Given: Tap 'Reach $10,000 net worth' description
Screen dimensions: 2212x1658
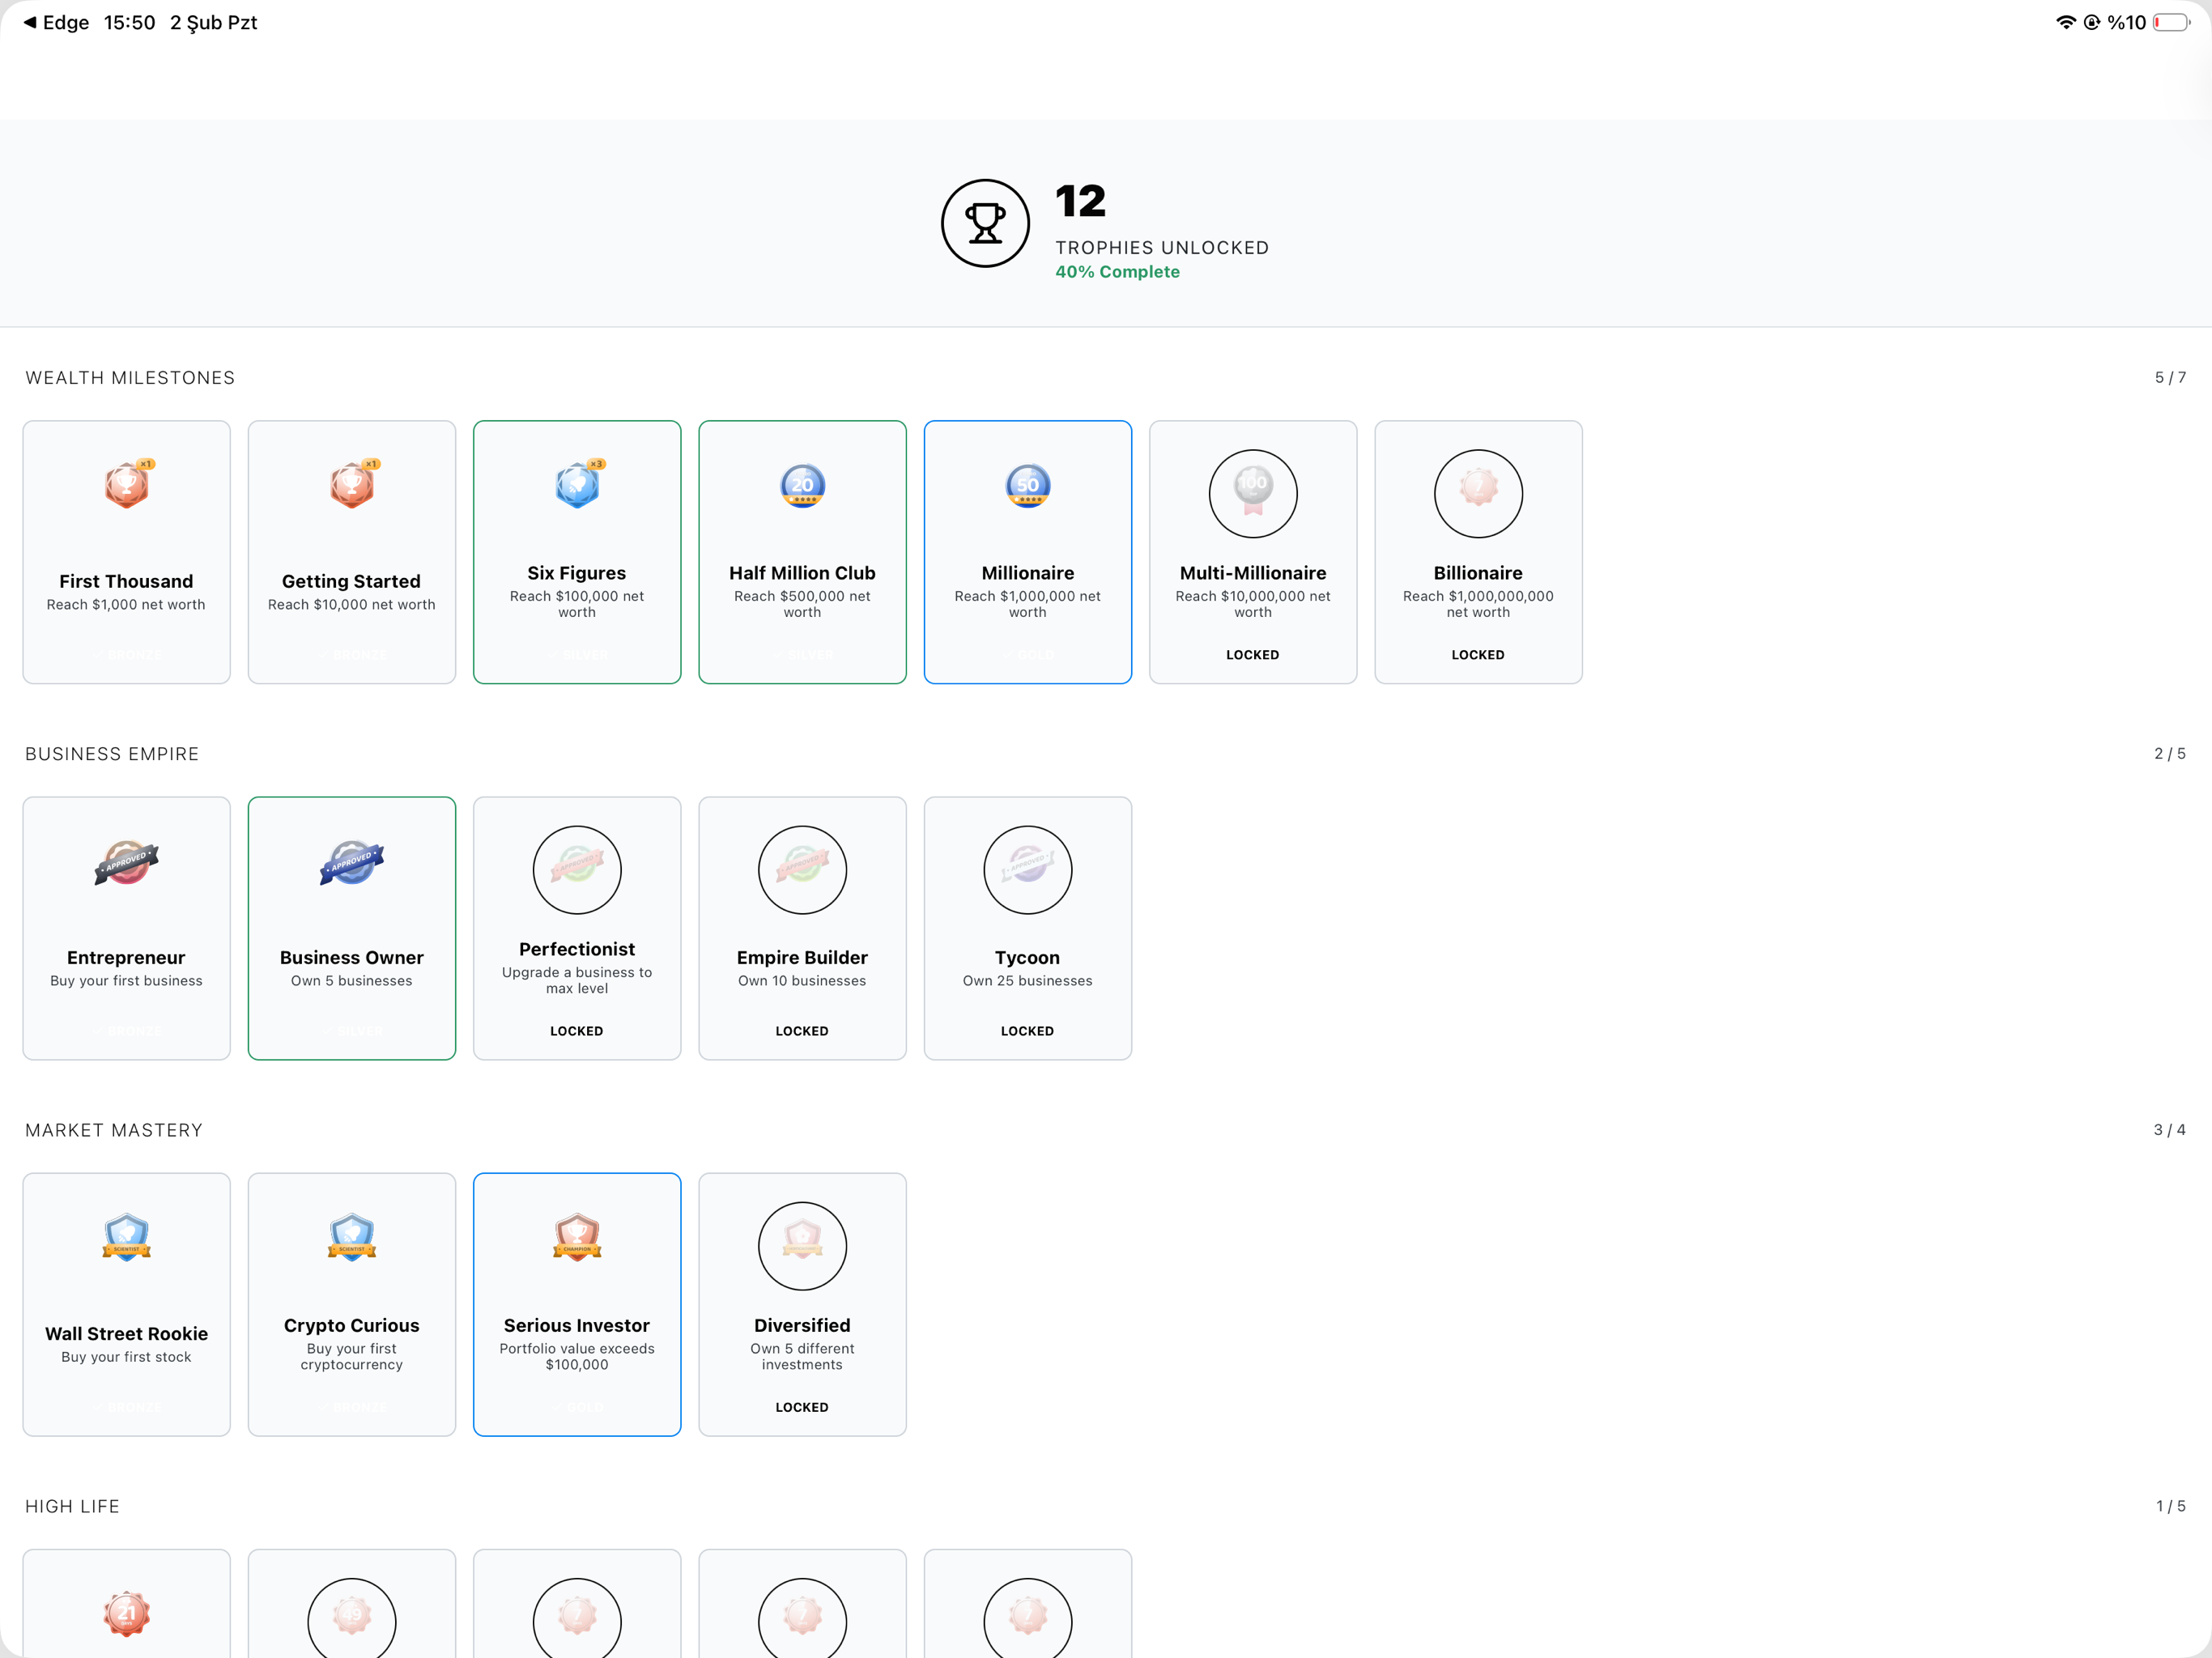Looking at the screenshot, I should tap(351, 605).
